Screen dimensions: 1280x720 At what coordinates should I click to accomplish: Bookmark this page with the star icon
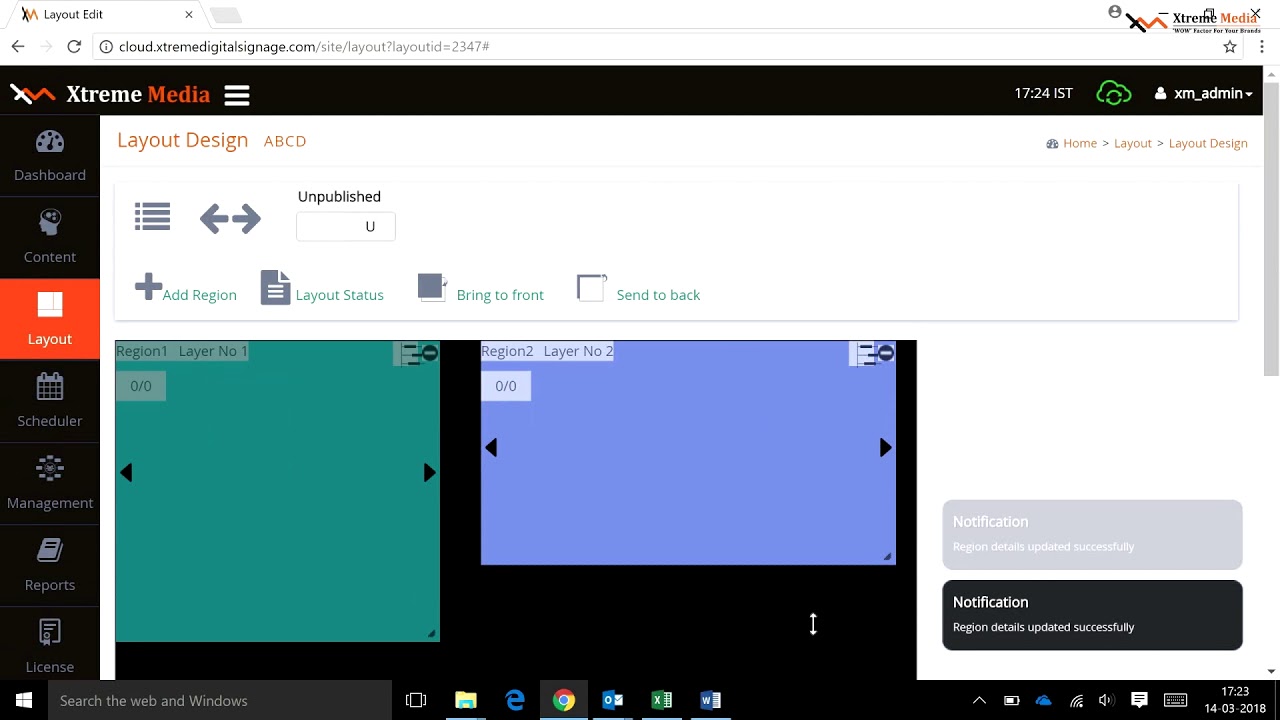coord(1230,47)
